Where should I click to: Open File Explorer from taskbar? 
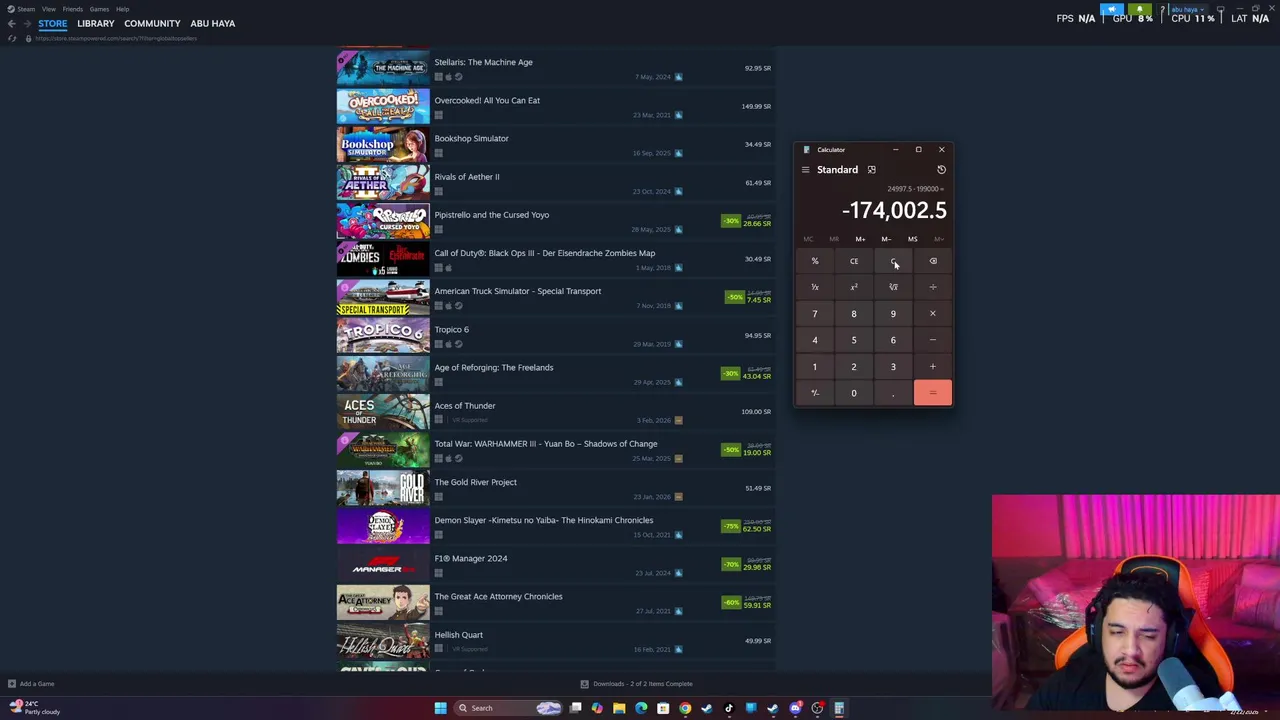[x=619, y=708]
